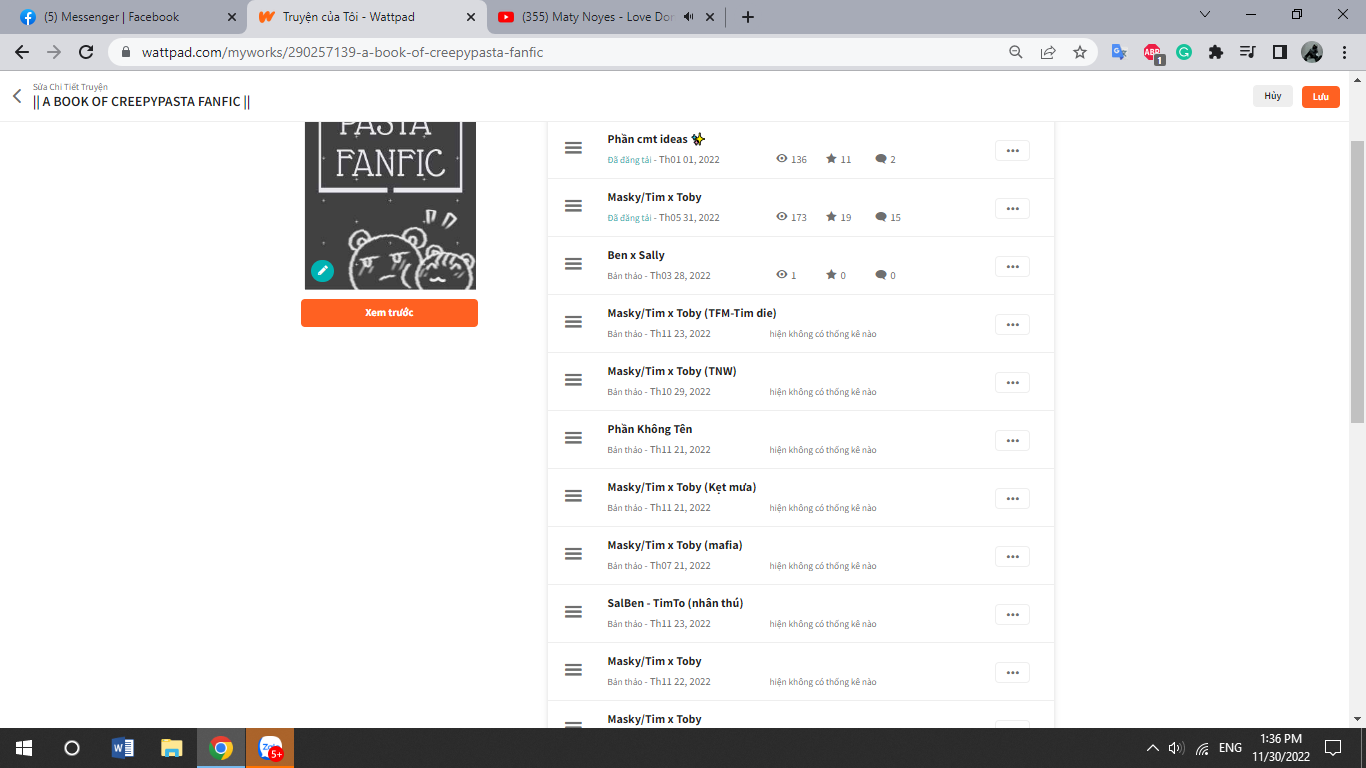Click the drag handle beside Ben x Sally

pos(573,264)
